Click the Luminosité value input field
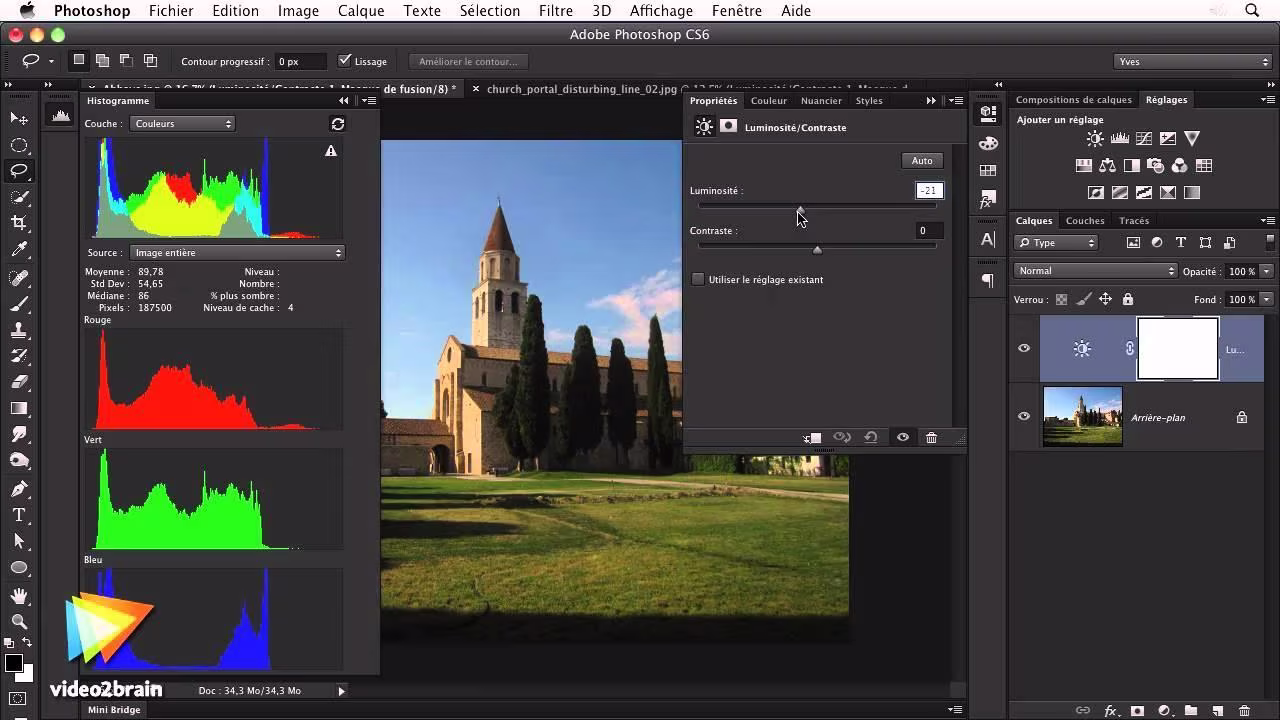 coord(929,191)
